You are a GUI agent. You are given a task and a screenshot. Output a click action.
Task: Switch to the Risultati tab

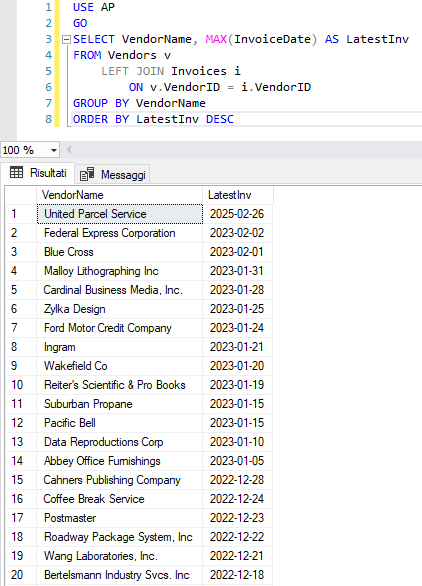(38, 173)
